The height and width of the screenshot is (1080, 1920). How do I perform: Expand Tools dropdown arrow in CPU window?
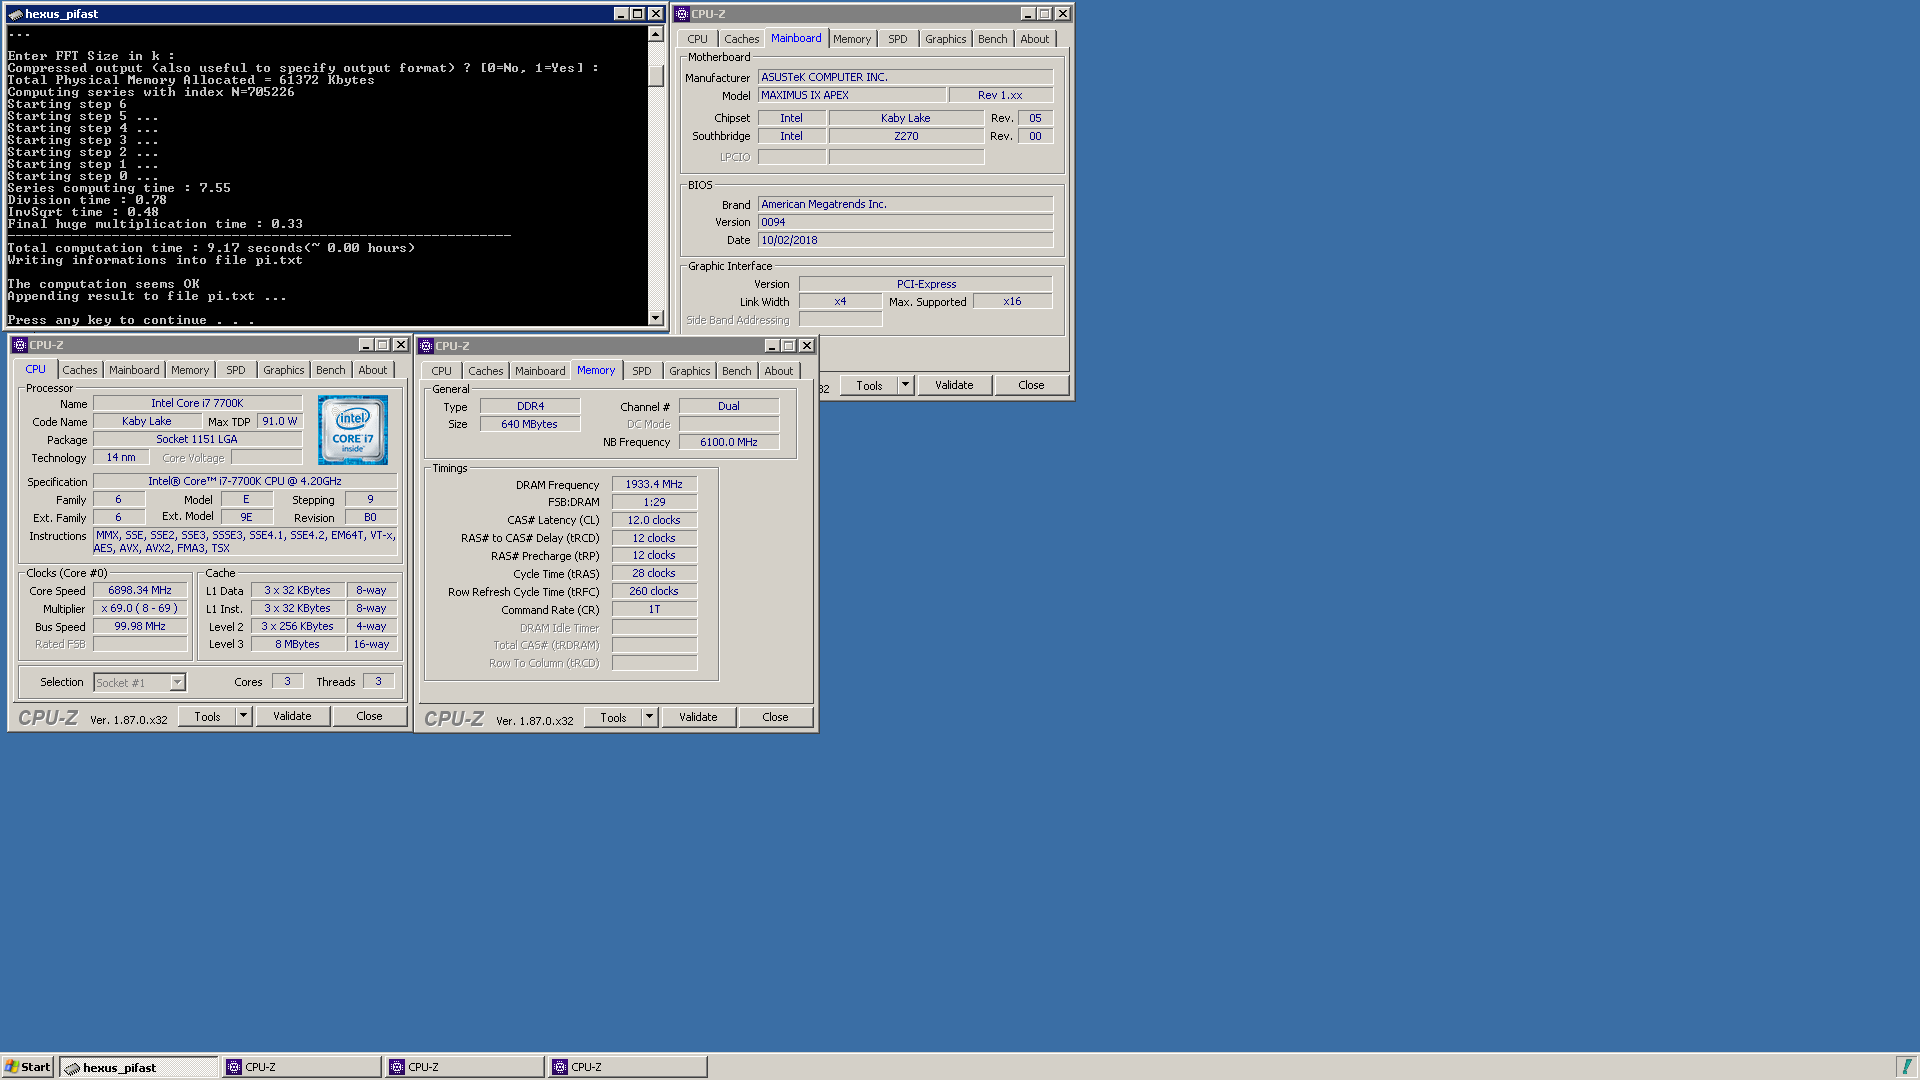243,716
